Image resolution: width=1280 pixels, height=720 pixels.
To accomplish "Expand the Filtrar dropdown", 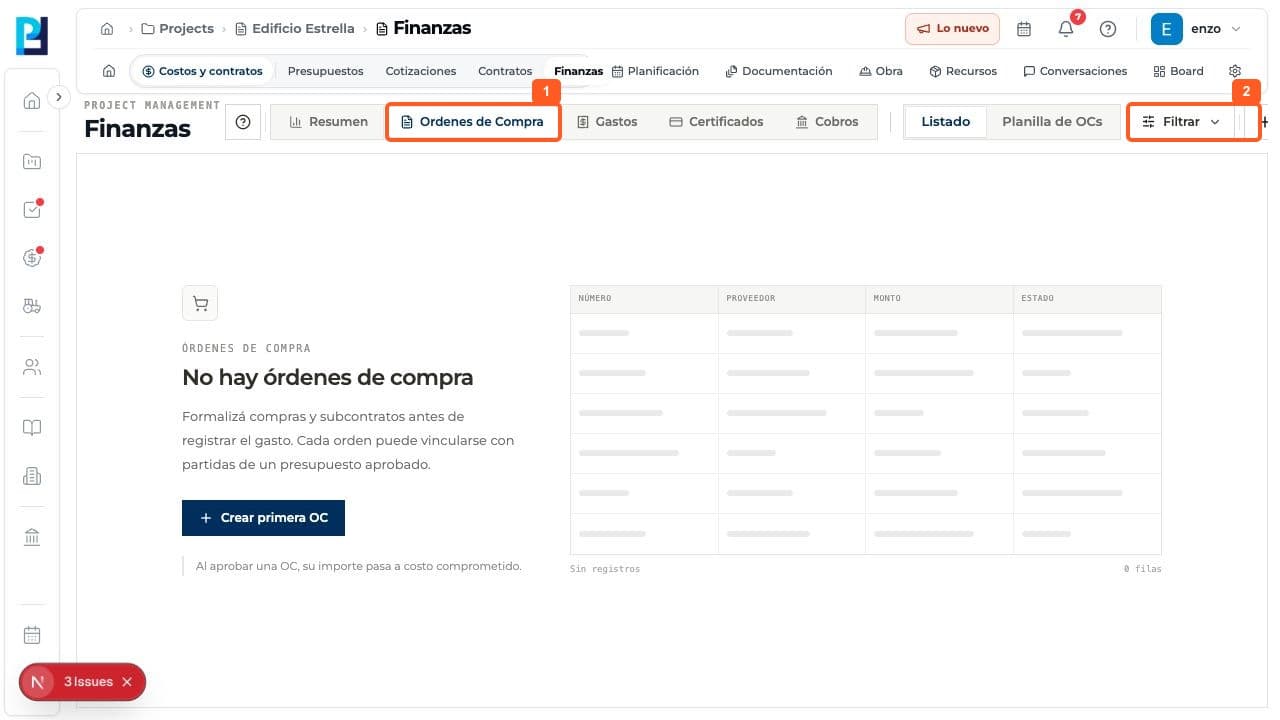I will [x=1181, y=122].
